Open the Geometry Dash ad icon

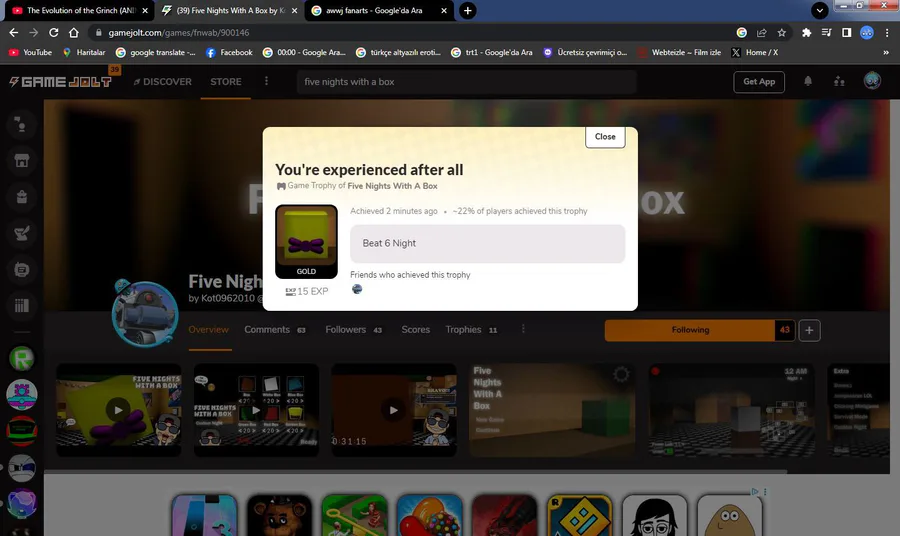click(x=580, y=515)
